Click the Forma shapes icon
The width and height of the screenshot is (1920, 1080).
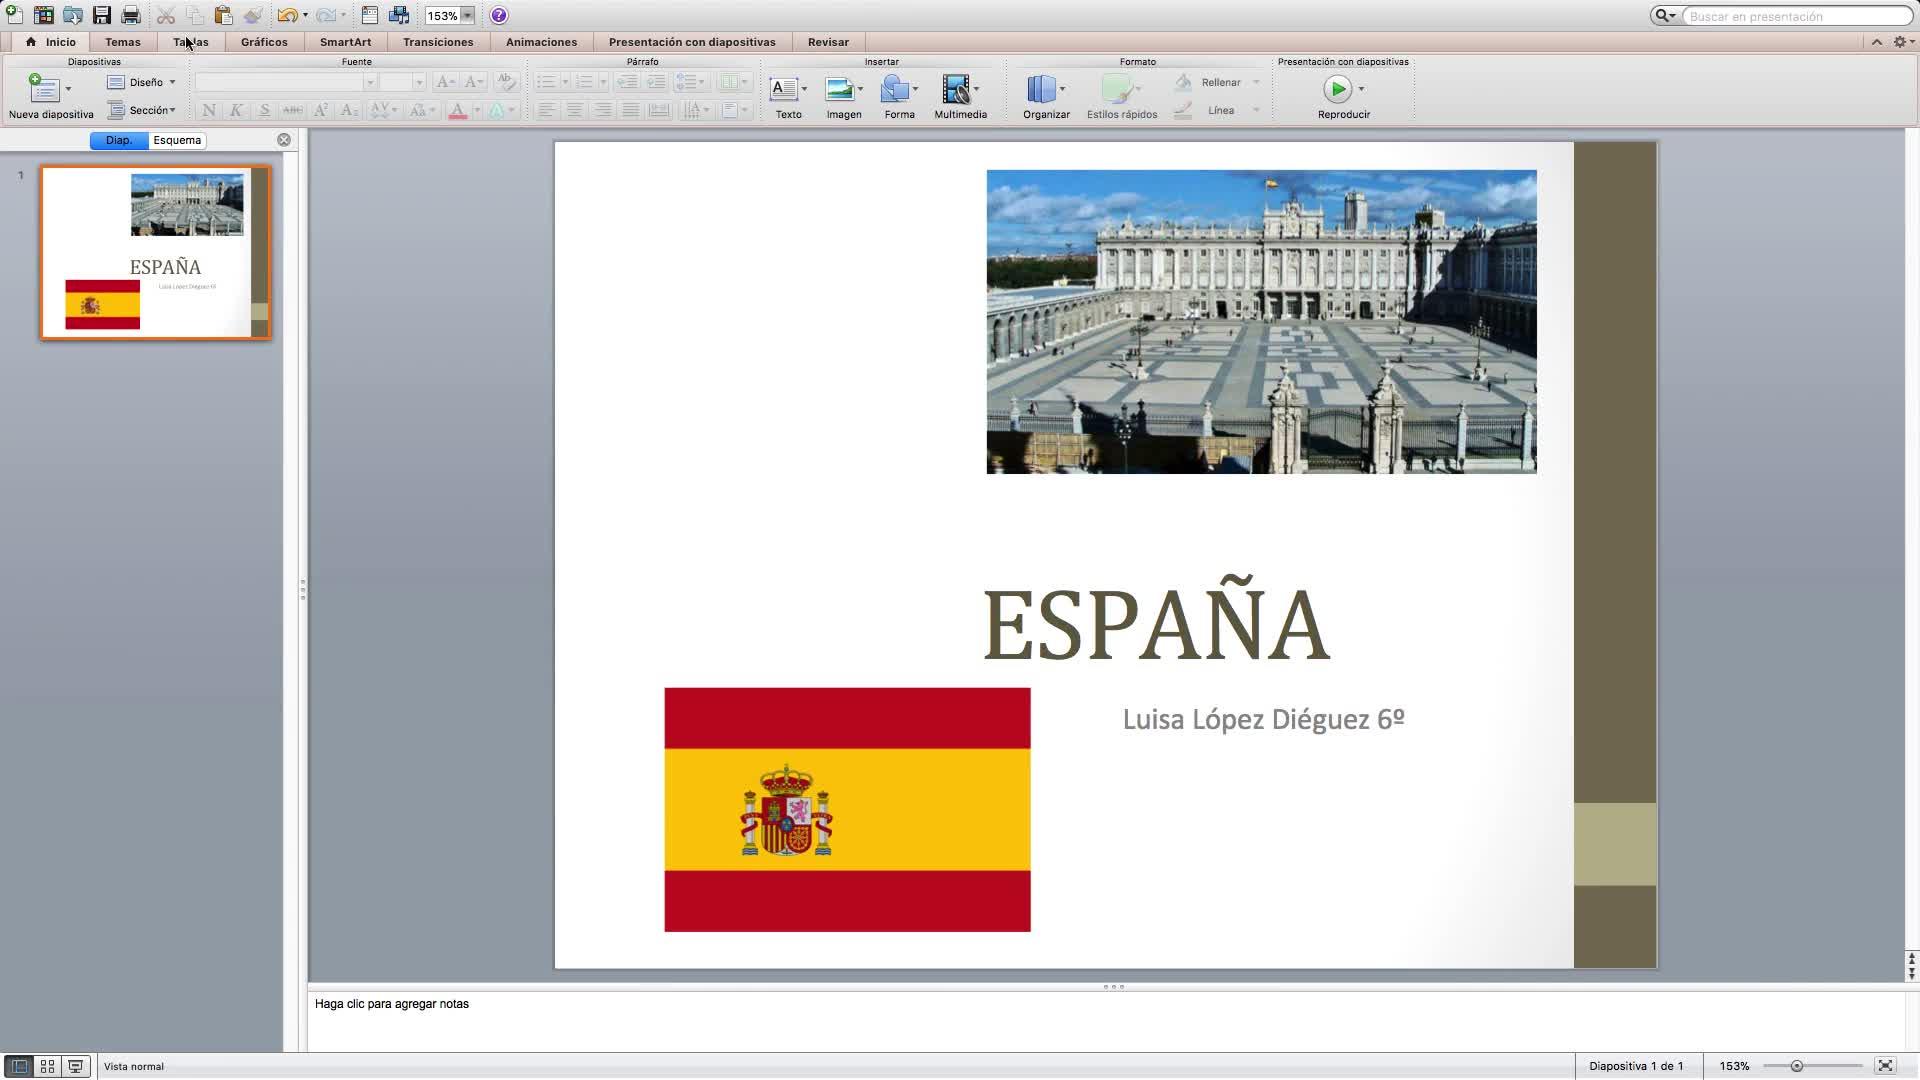click(895, 90)
